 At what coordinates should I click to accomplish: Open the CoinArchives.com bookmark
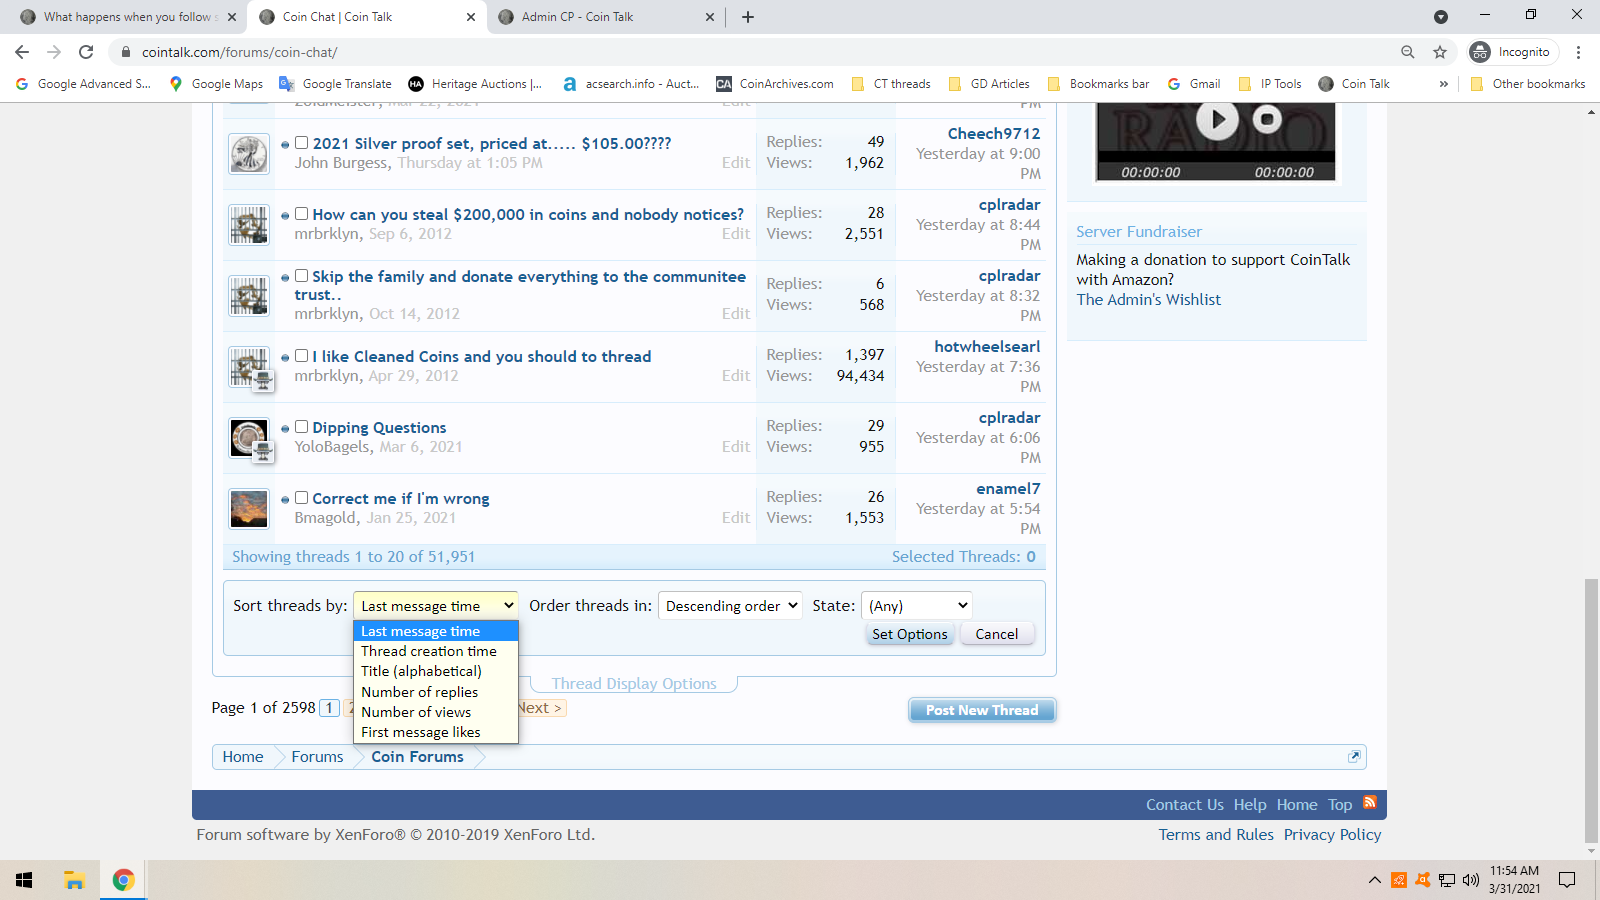click(x=775, y=84)
